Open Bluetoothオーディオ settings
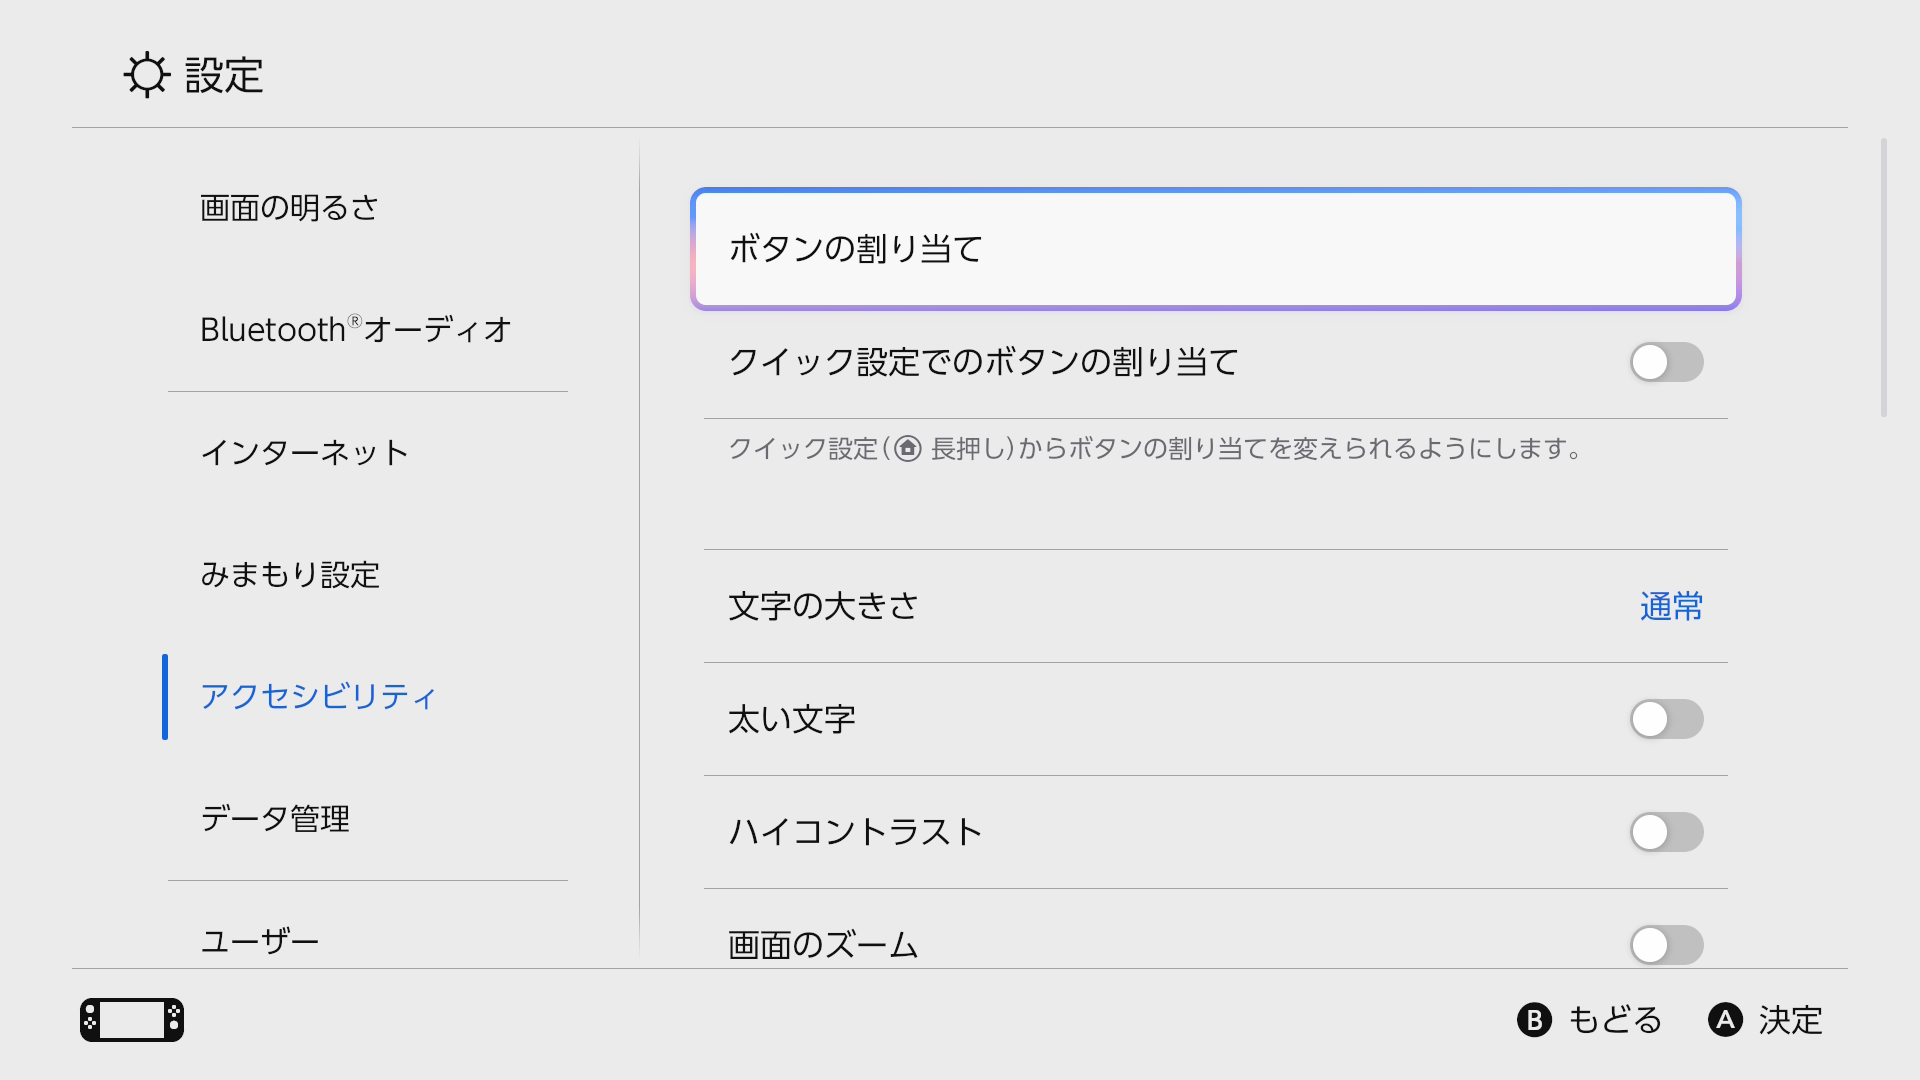Screen dimensions: 1920x1080 356,329
